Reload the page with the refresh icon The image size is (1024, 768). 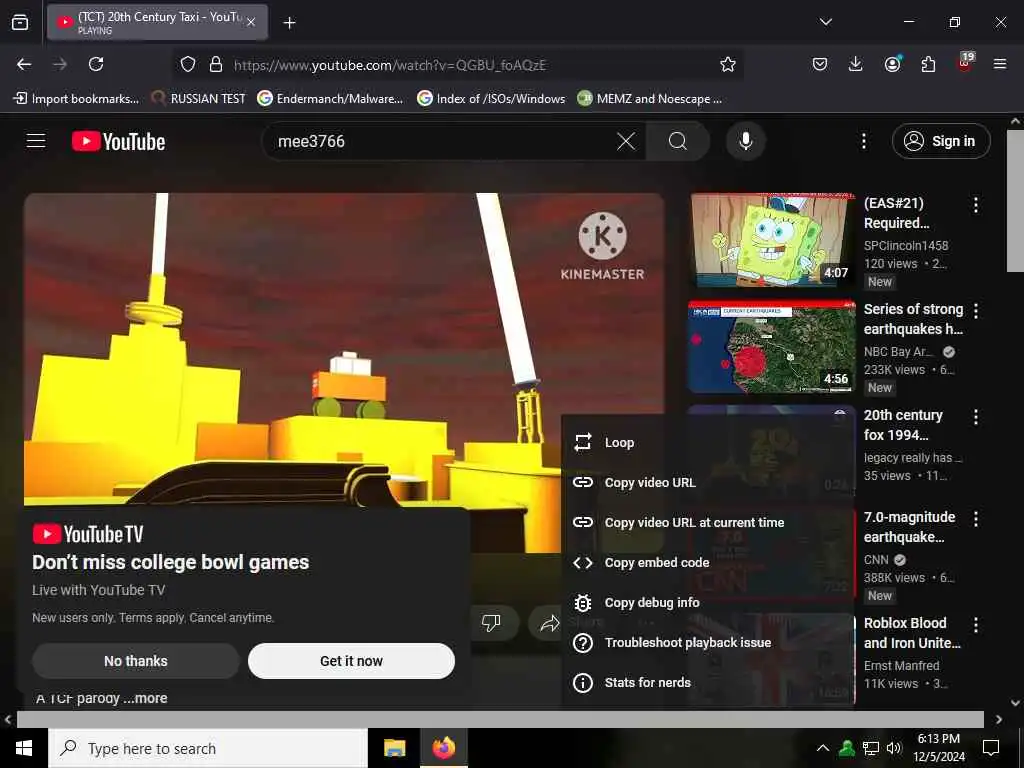pyautogui.click(x=96, y=64)
